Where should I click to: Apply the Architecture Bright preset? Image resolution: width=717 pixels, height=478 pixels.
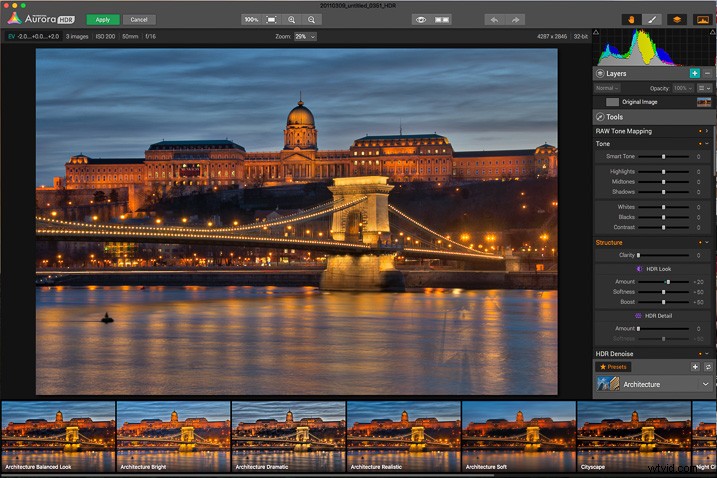point(174,436)
